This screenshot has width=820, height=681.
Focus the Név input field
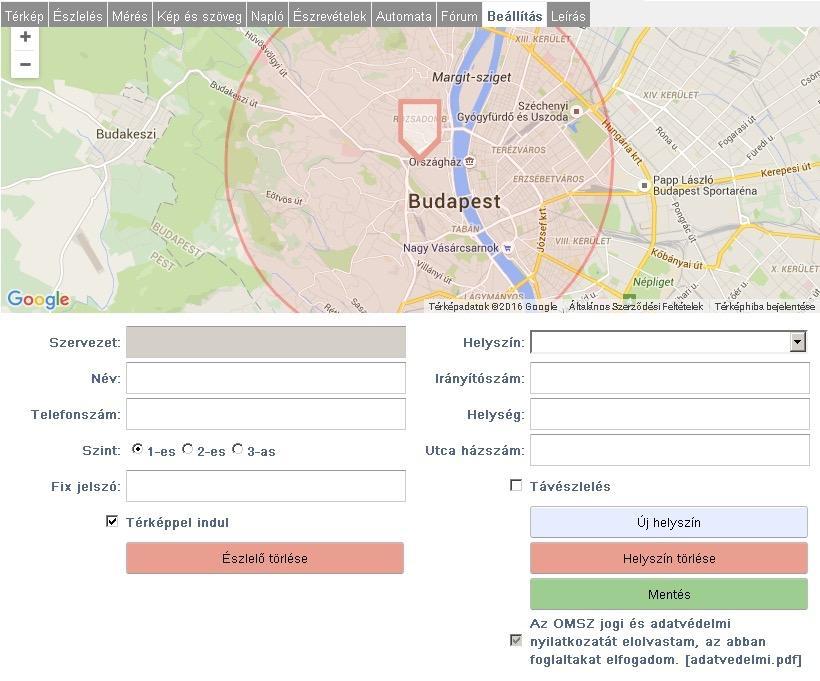(x=266, y=378)
